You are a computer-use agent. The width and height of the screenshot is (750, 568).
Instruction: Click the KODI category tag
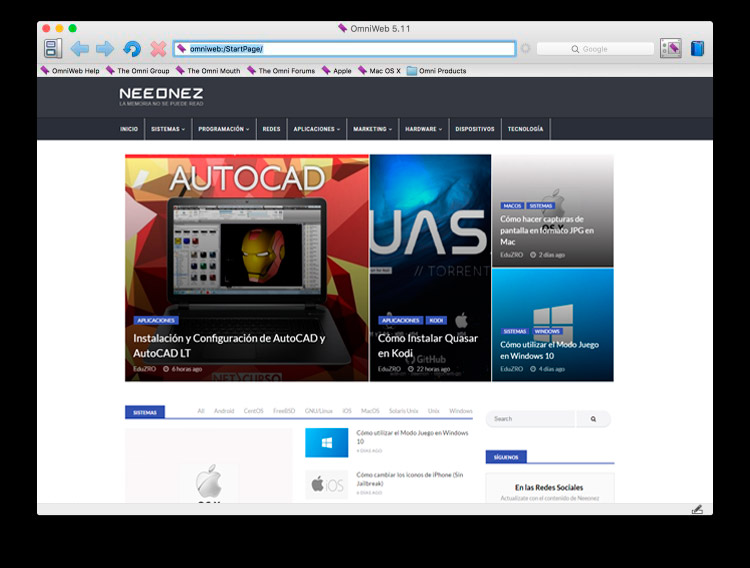436,321
